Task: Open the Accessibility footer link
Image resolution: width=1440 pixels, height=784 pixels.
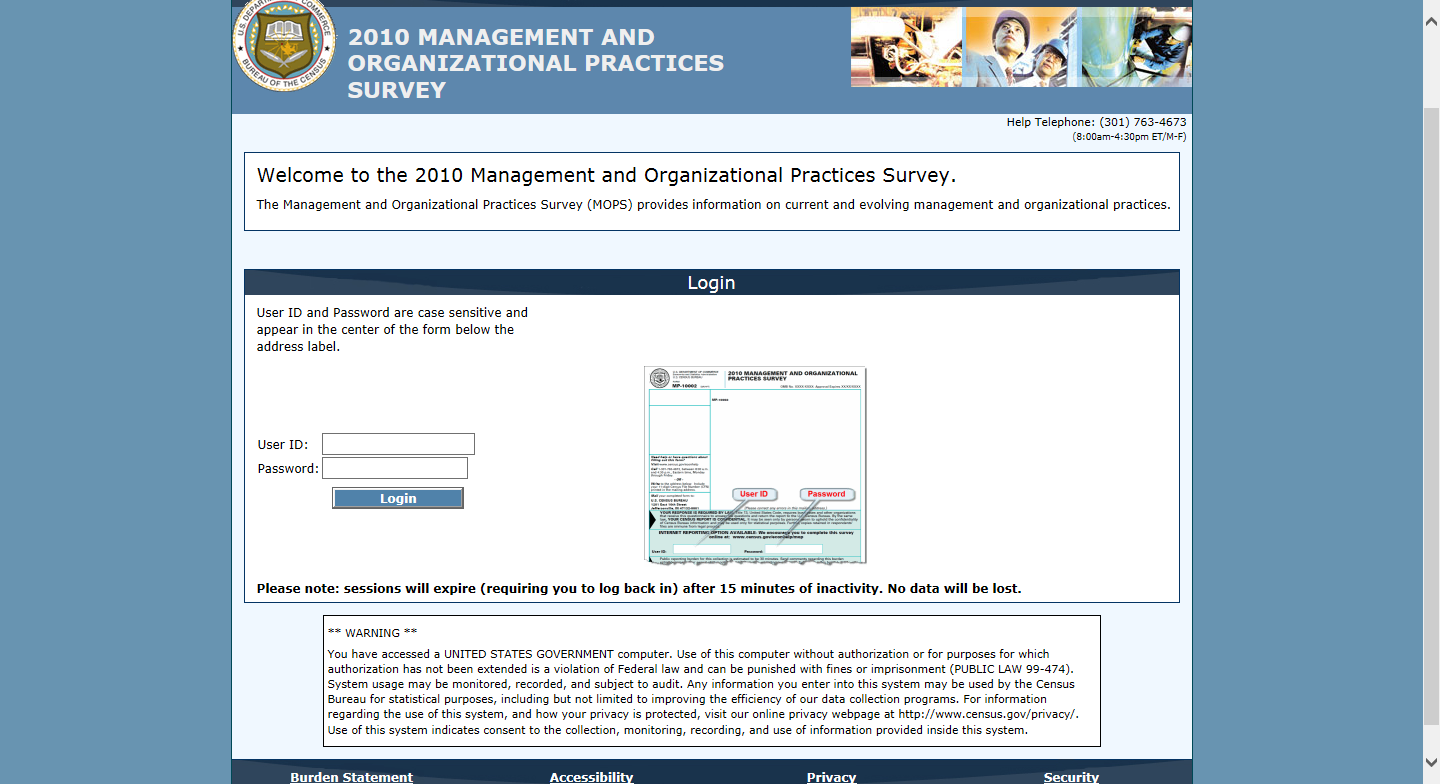Action: click(x=591, y=777)
